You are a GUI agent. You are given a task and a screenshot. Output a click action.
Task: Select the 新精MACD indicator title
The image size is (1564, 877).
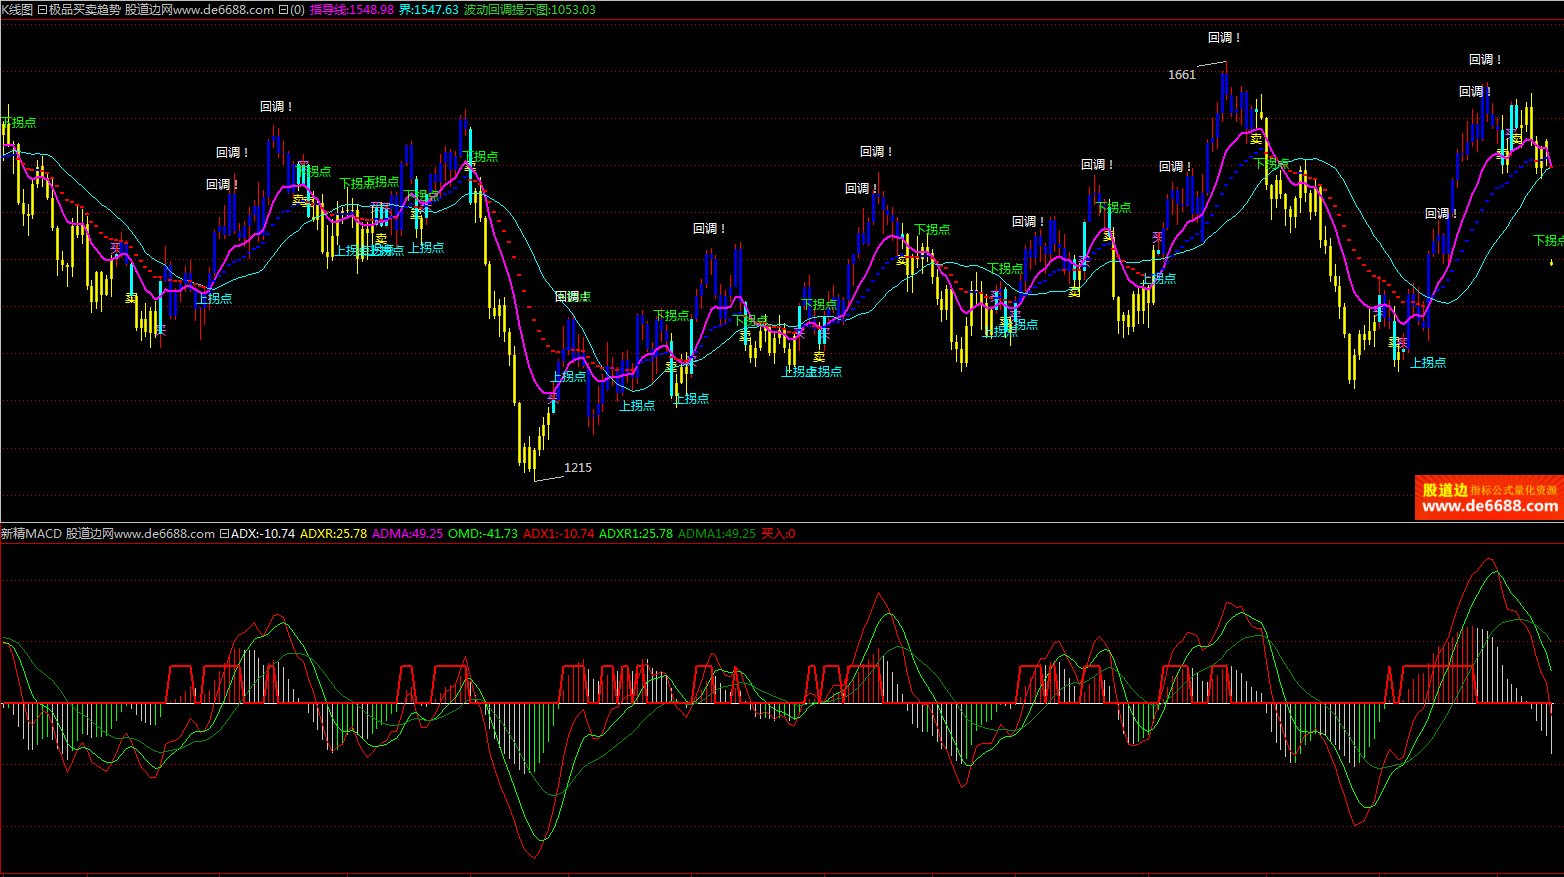[31, 534]
